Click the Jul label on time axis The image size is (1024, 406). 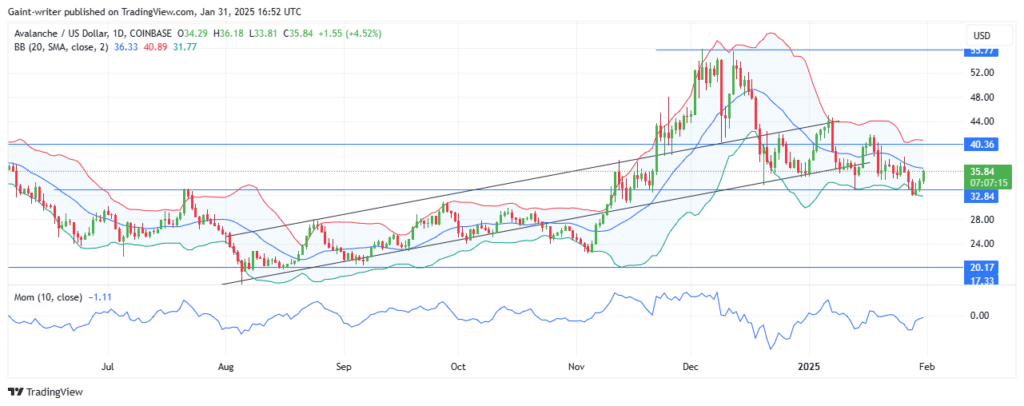tap(110, 367)
